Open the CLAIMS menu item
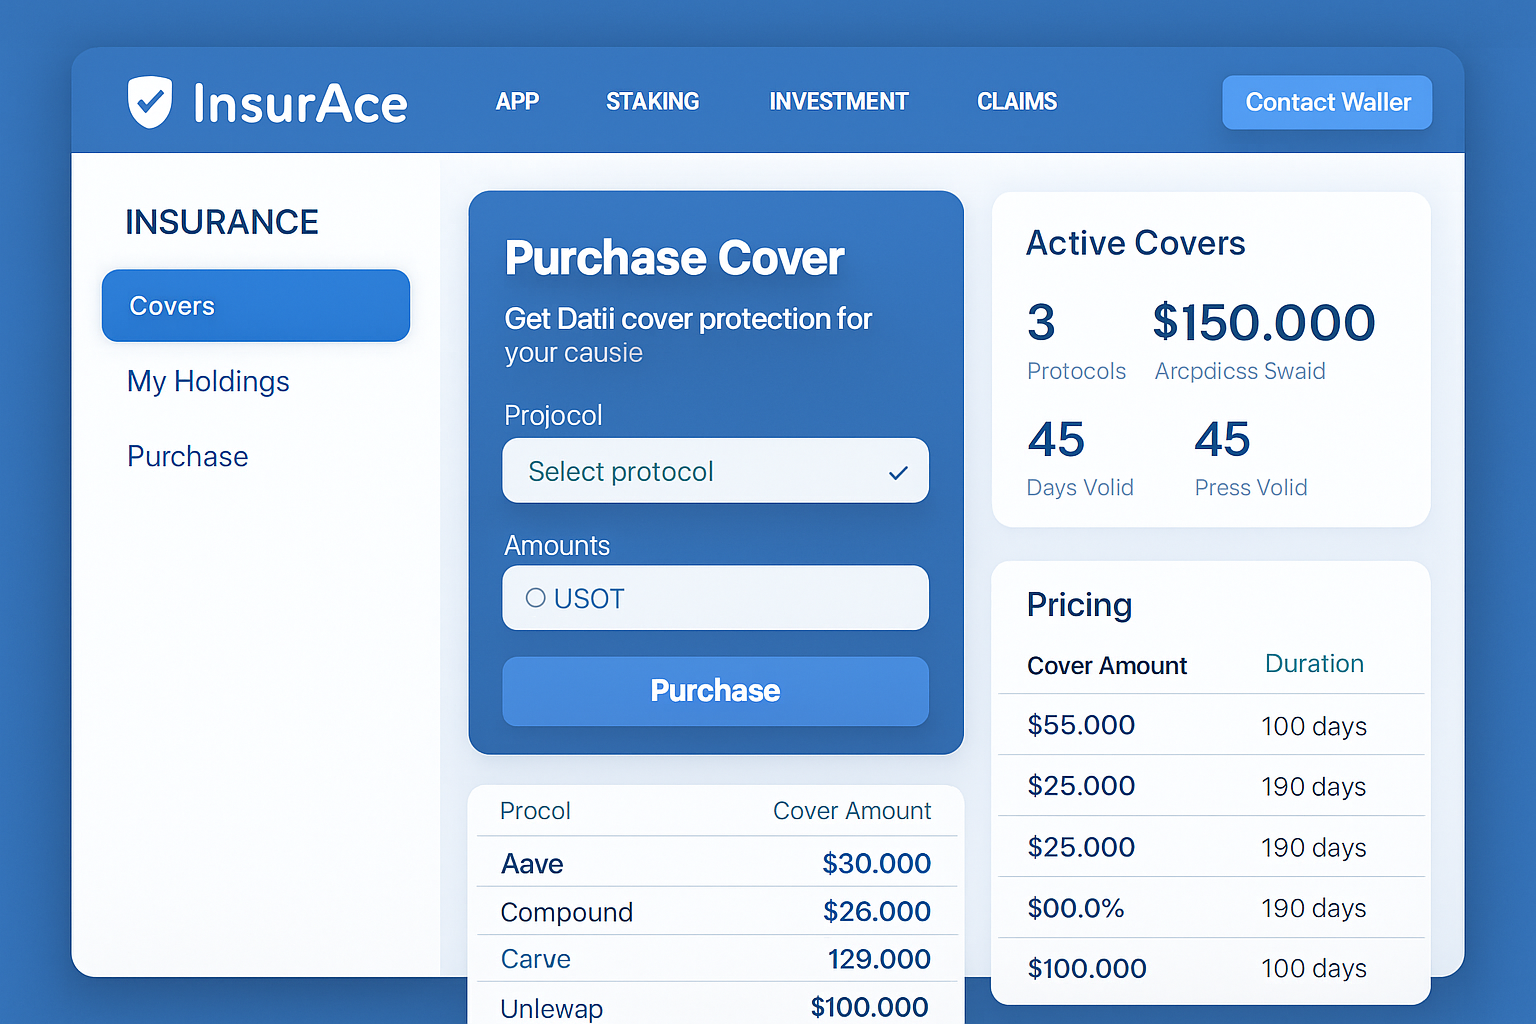This screenshot has height=1024, width=1536. [1016, 101]
